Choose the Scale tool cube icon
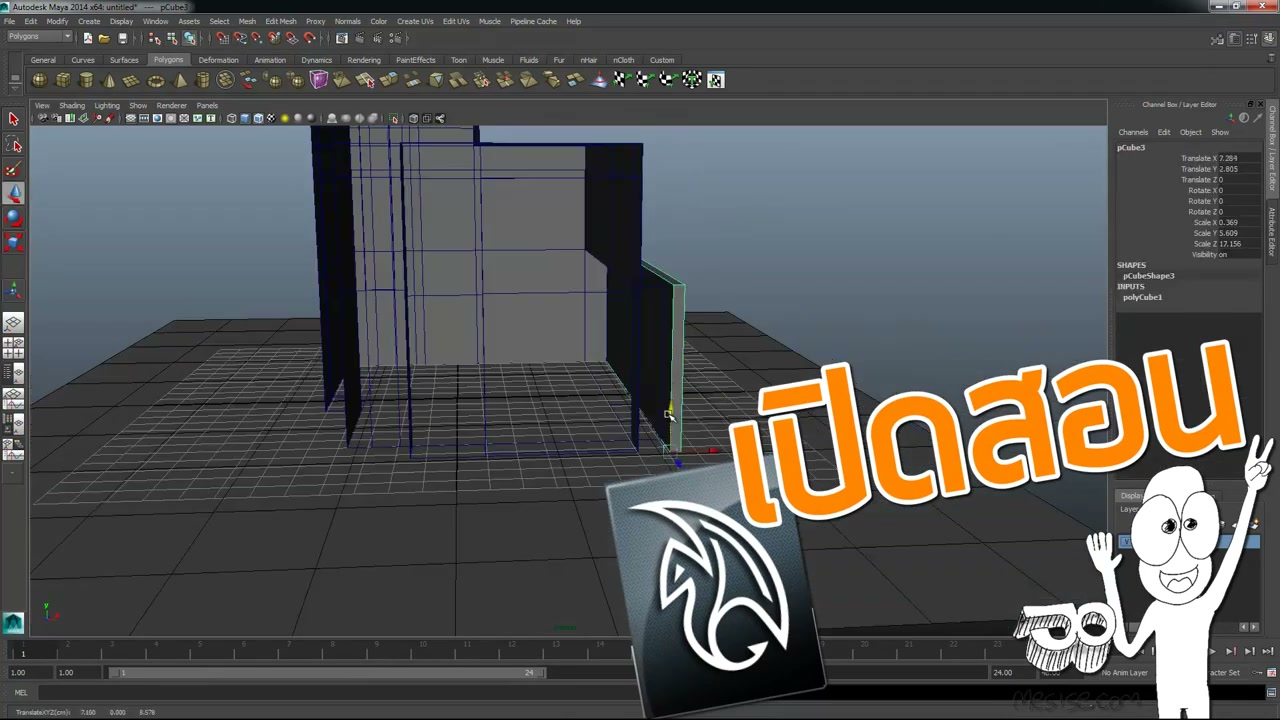 13,242
